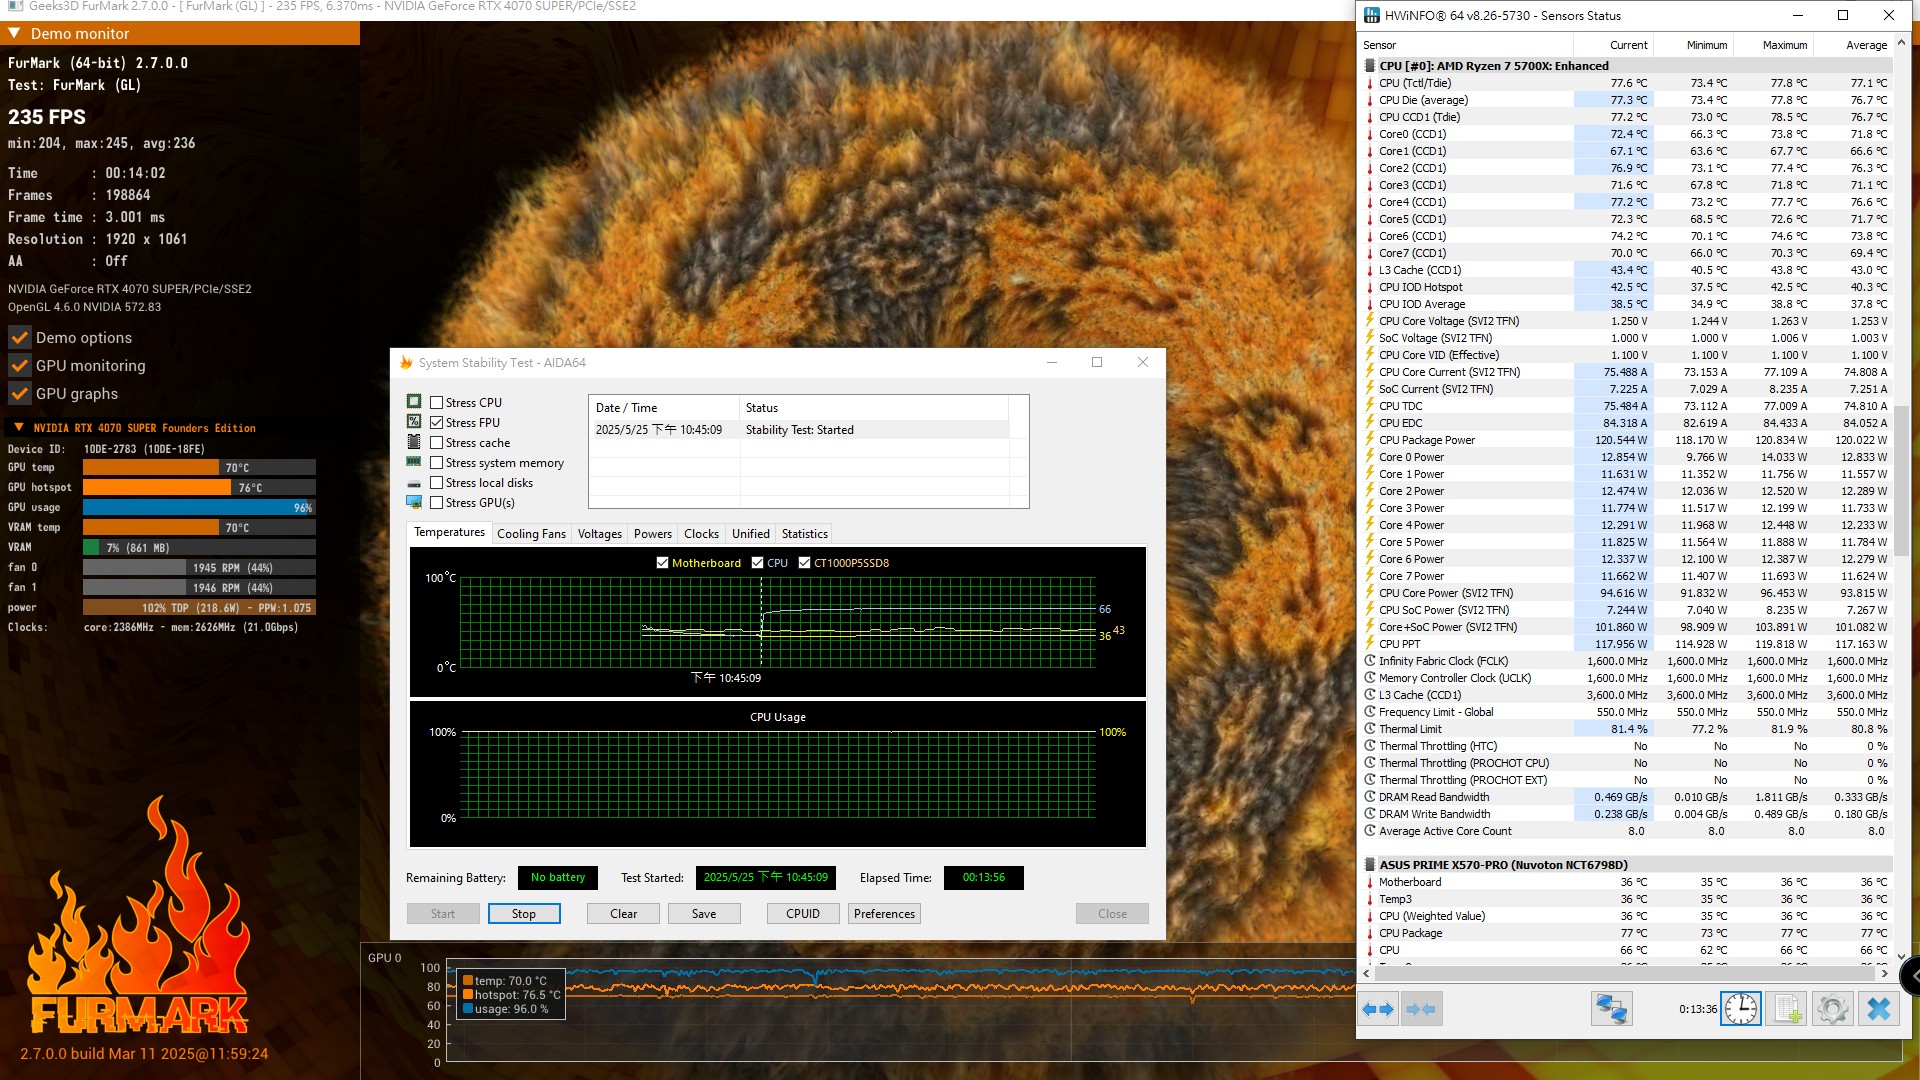Image resolution: width=1920 pixels, height=1080 pixels.
Task: Click the AIDA64 flame title icon
Action: [x=406, y=362]
